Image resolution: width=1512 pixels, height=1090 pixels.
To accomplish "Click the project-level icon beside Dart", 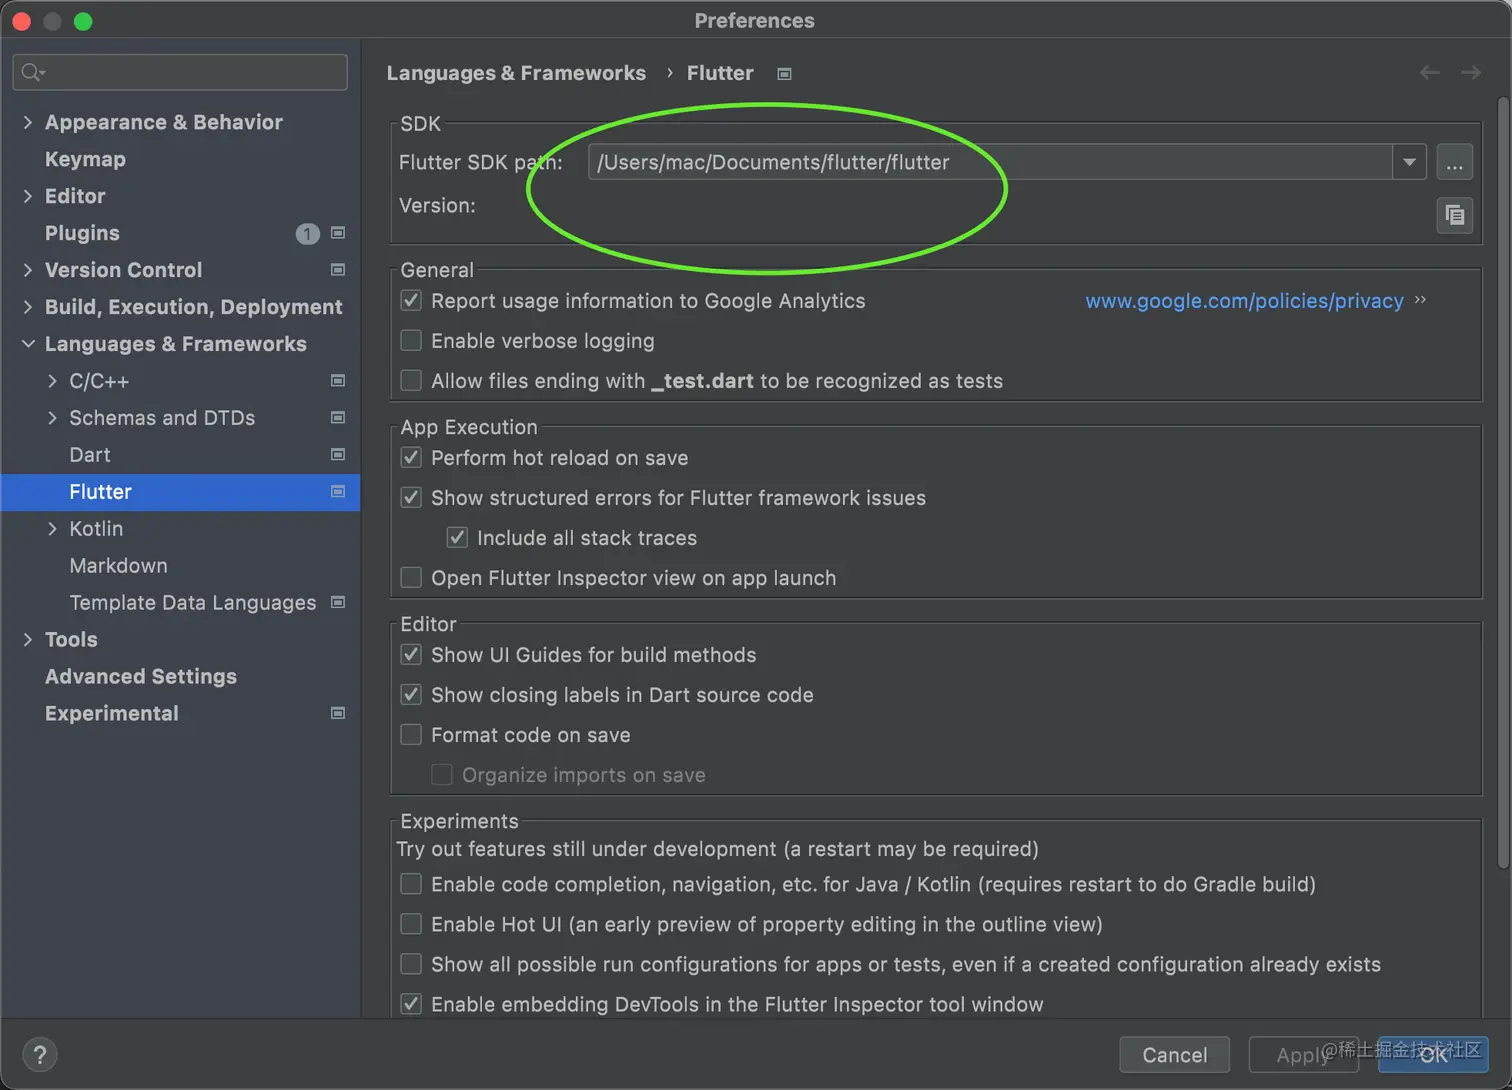I will click(338, 455).
